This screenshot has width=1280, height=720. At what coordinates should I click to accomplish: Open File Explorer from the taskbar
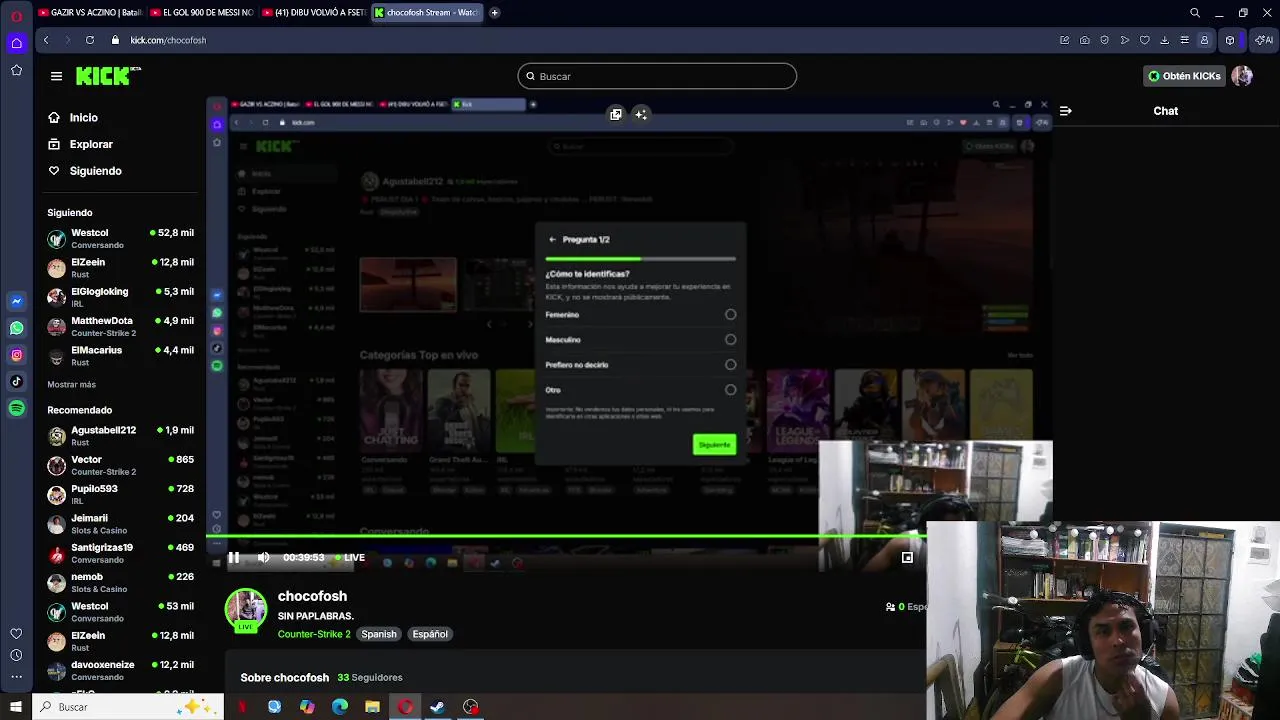click(372, 707)
